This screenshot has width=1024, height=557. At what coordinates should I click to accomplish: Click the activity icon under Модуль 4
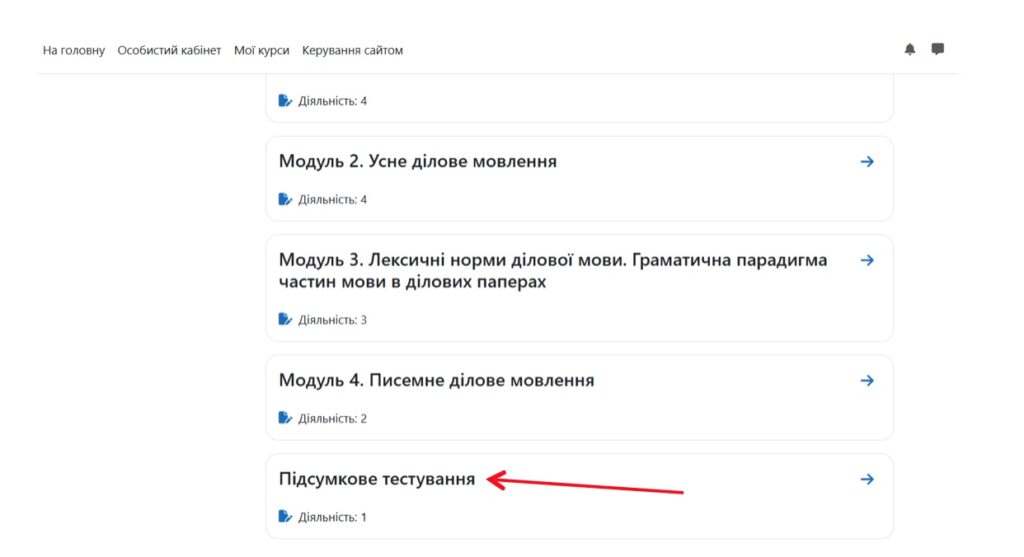click(x=285, y=418)
